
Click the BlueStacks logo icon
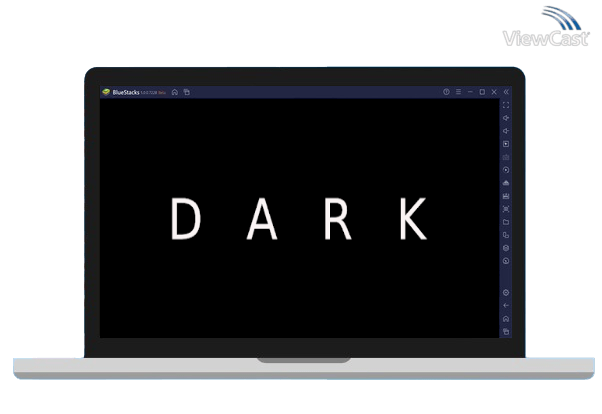(x=106, y=92)
